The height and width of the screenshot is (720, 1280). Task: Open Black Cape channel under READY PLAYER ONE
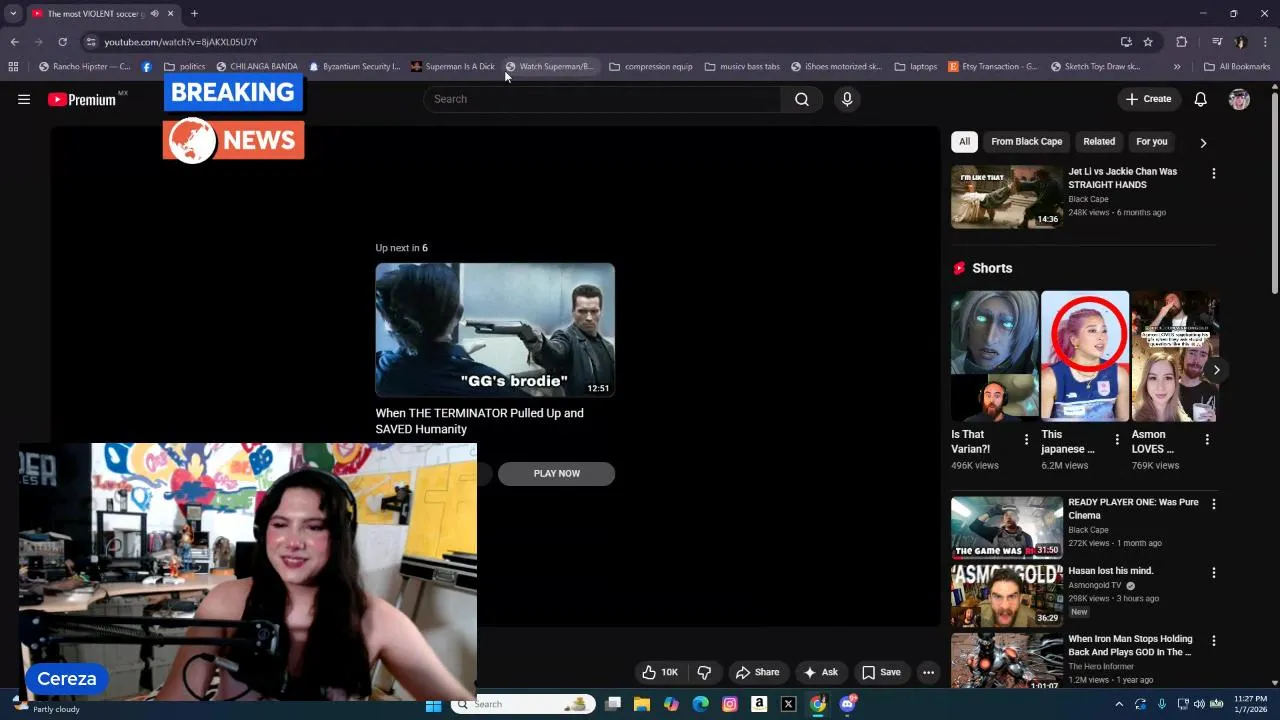[x=1088, y=530]
